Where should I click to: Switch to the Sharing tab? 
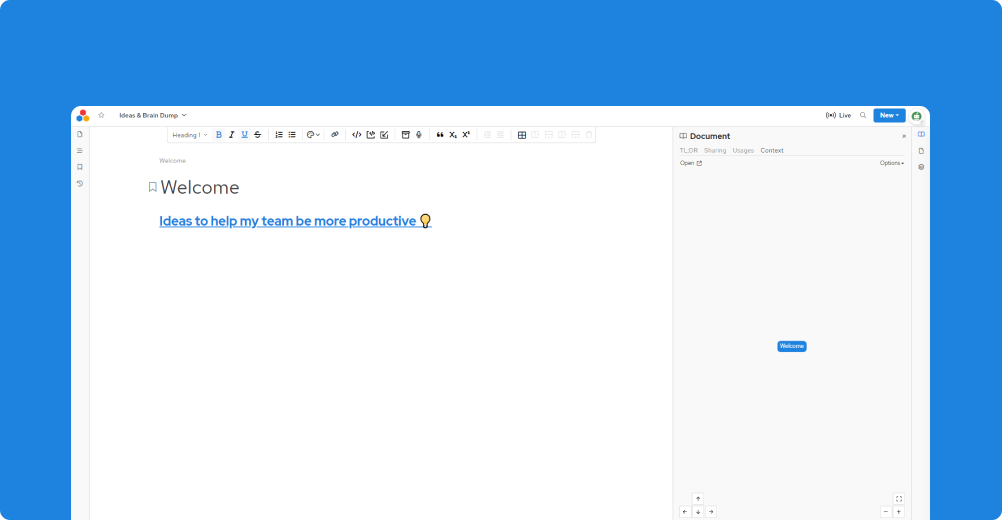tap(715, 151)
